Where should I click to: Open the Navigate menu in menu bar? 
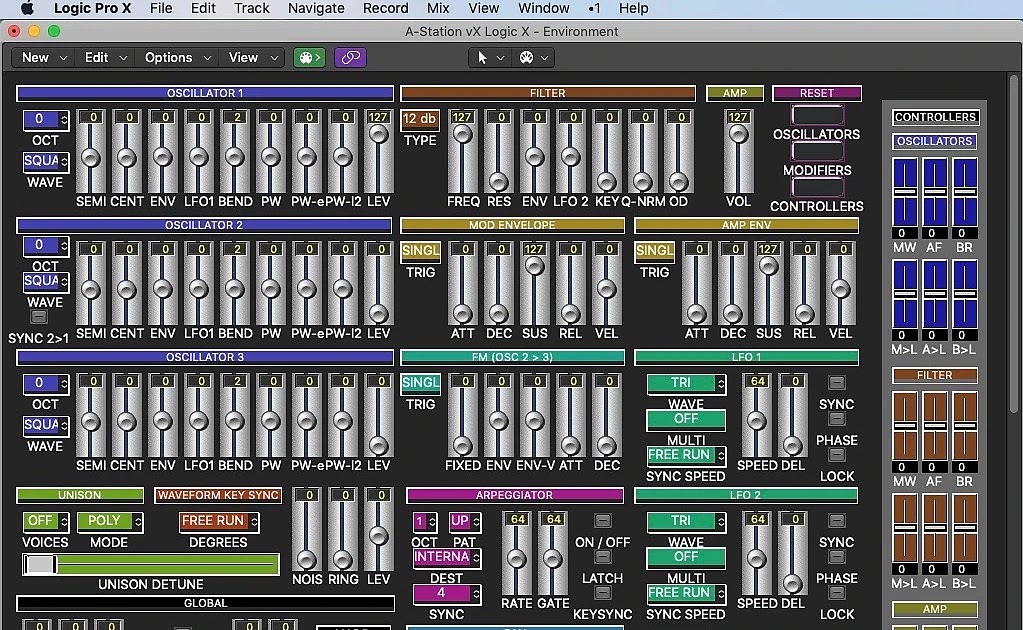pyautogui.click(x=316, y=8)
